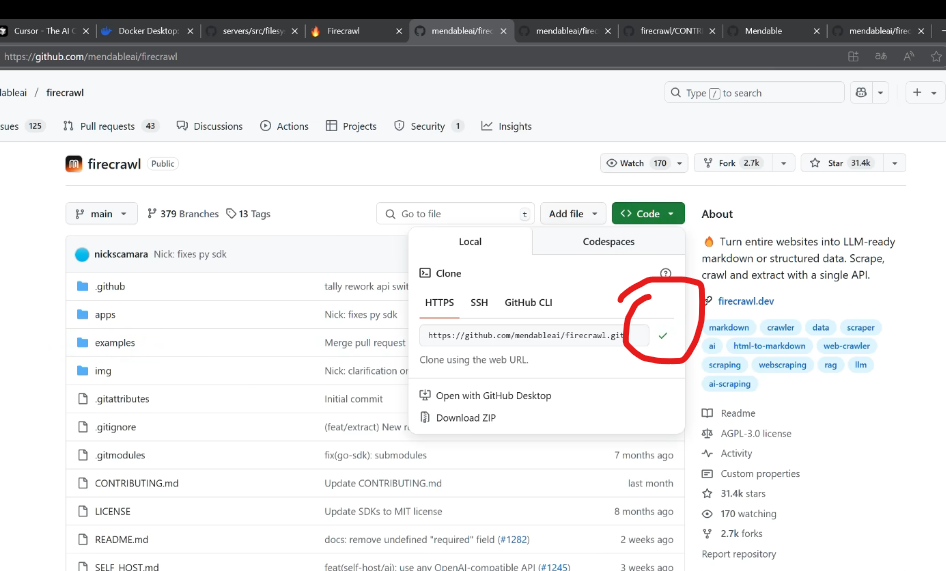Click the read aloud icon in address bar

(x=909, y=56)
